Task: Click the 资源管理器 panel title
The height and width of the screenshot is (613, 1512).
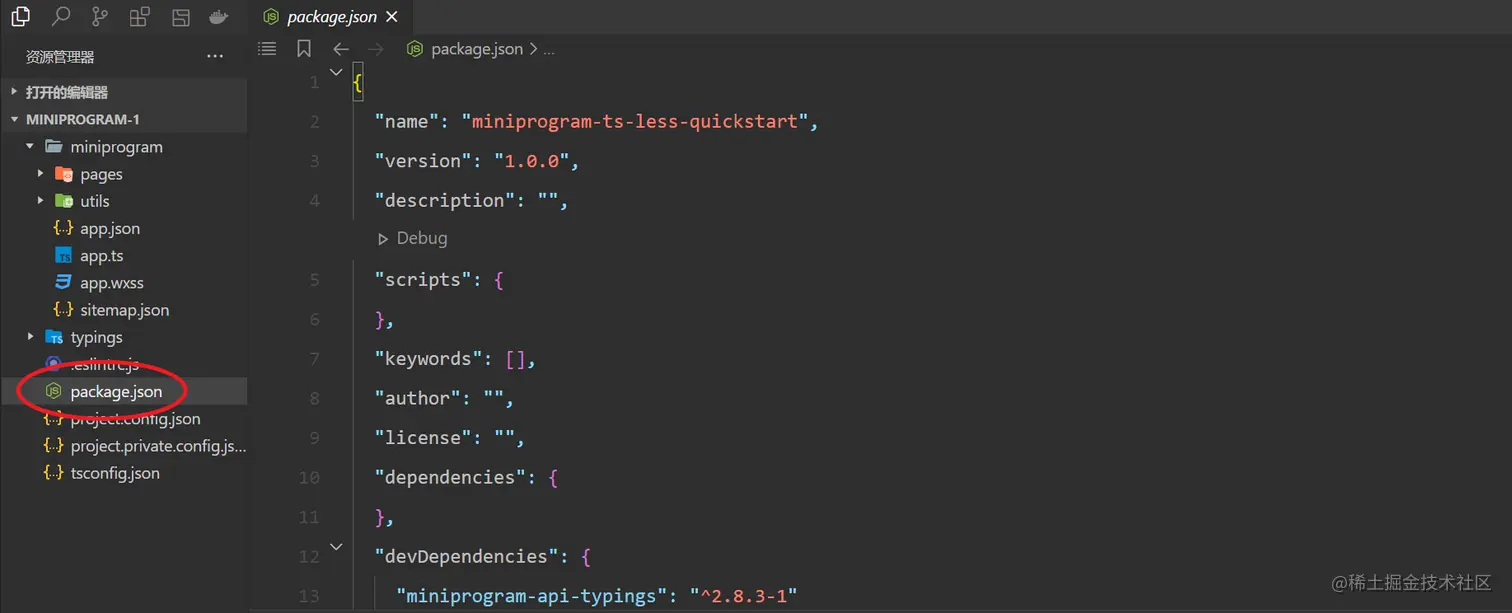Action: 60,57
